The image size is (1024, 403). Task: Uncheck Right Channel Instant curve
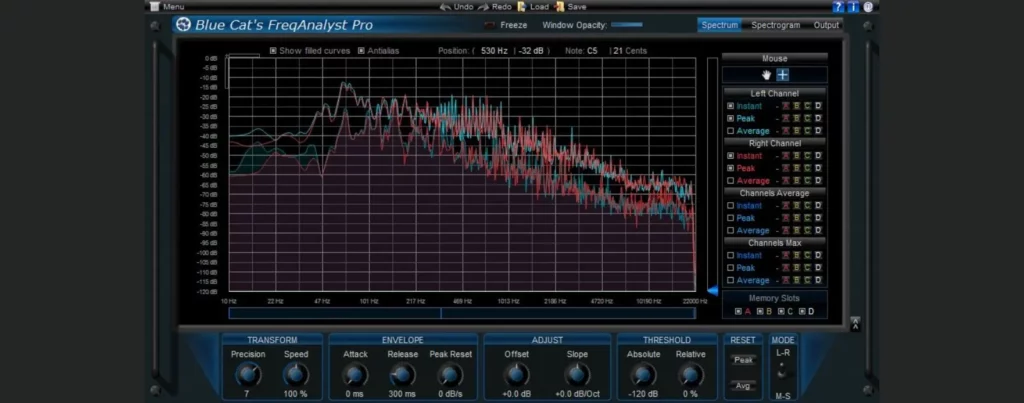730,156
